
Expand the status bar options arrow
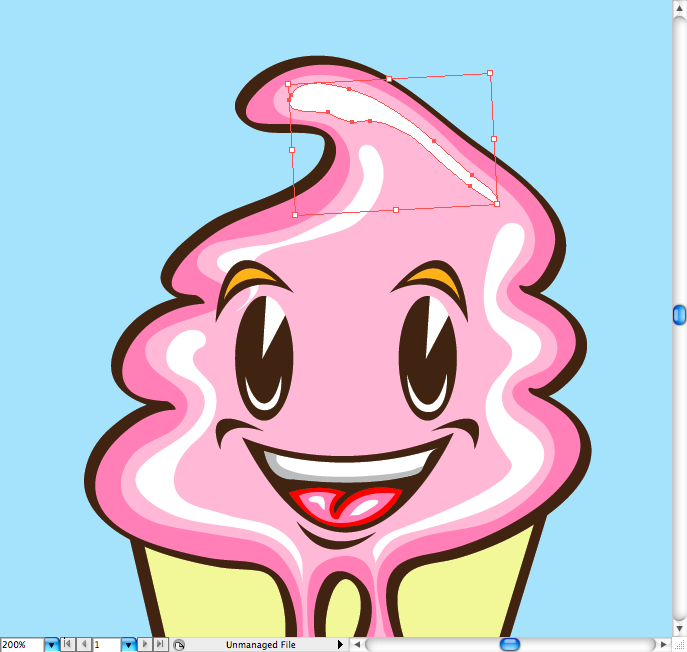pyautogui.click(x=341, y=645)
